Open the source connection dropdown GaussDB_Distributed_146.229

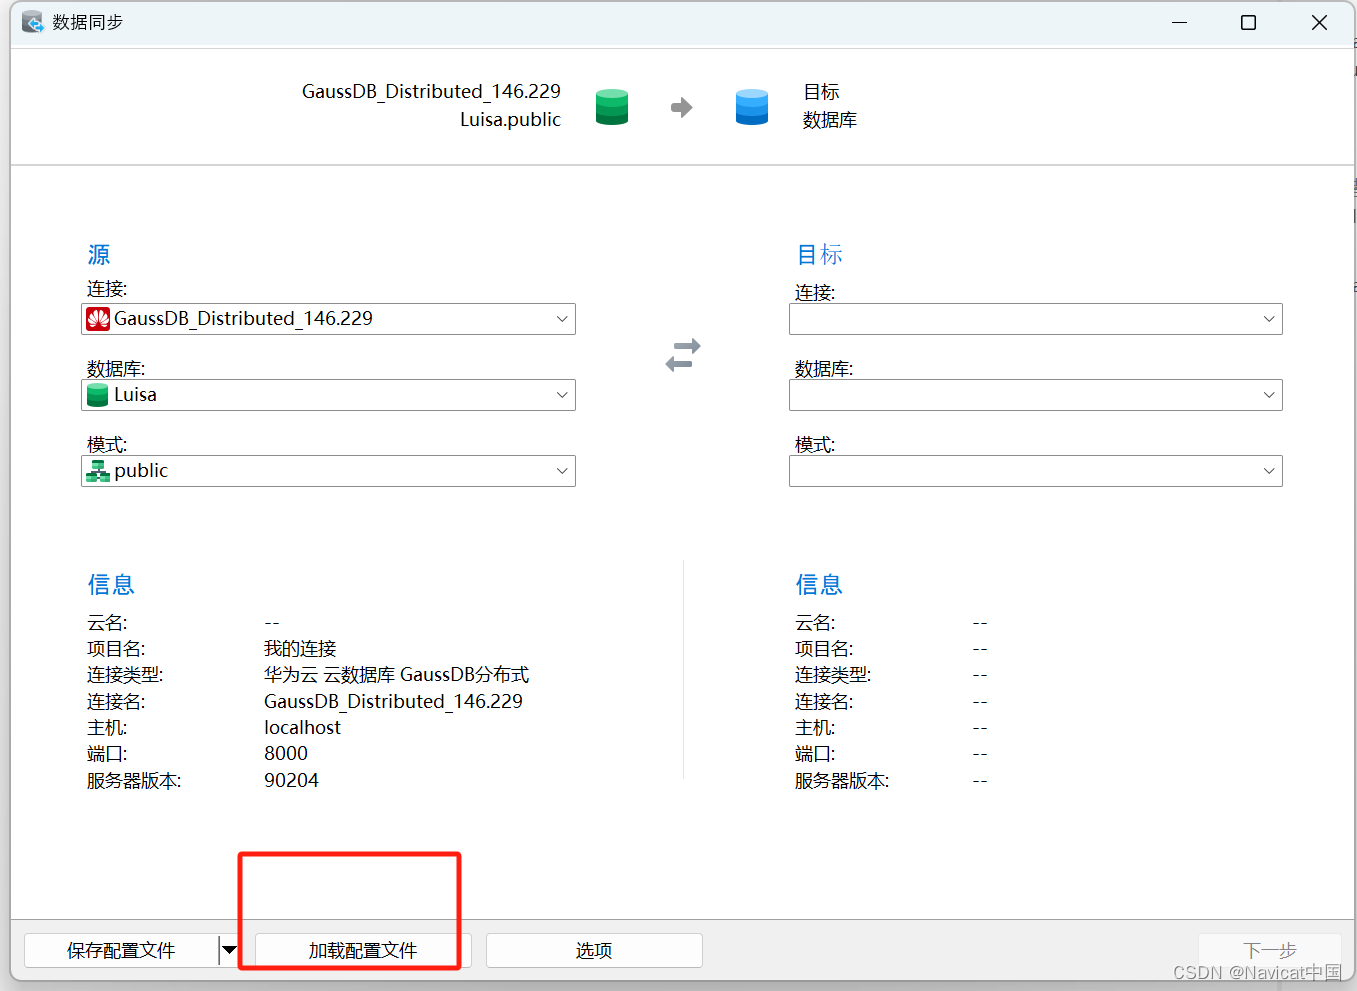click(328, 319)
